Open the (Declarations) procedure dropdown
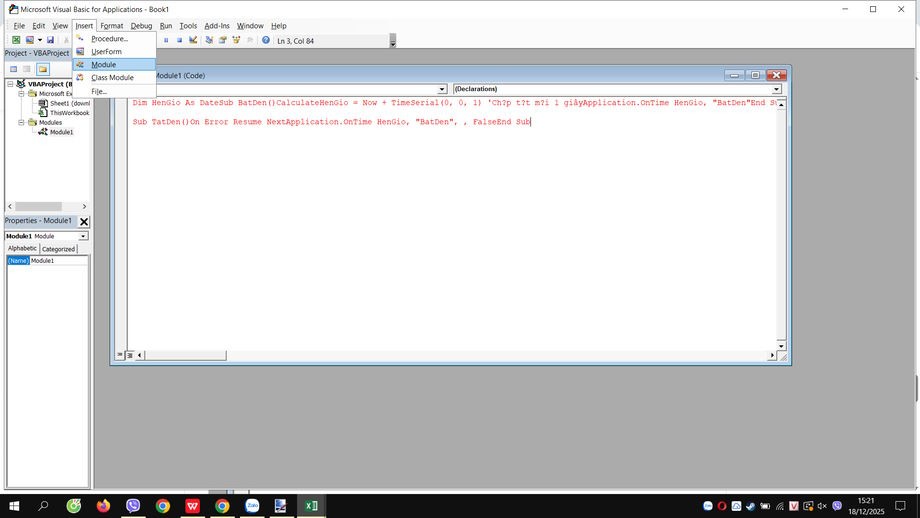This screenshot has height=518, width=920. coord(776,89)
